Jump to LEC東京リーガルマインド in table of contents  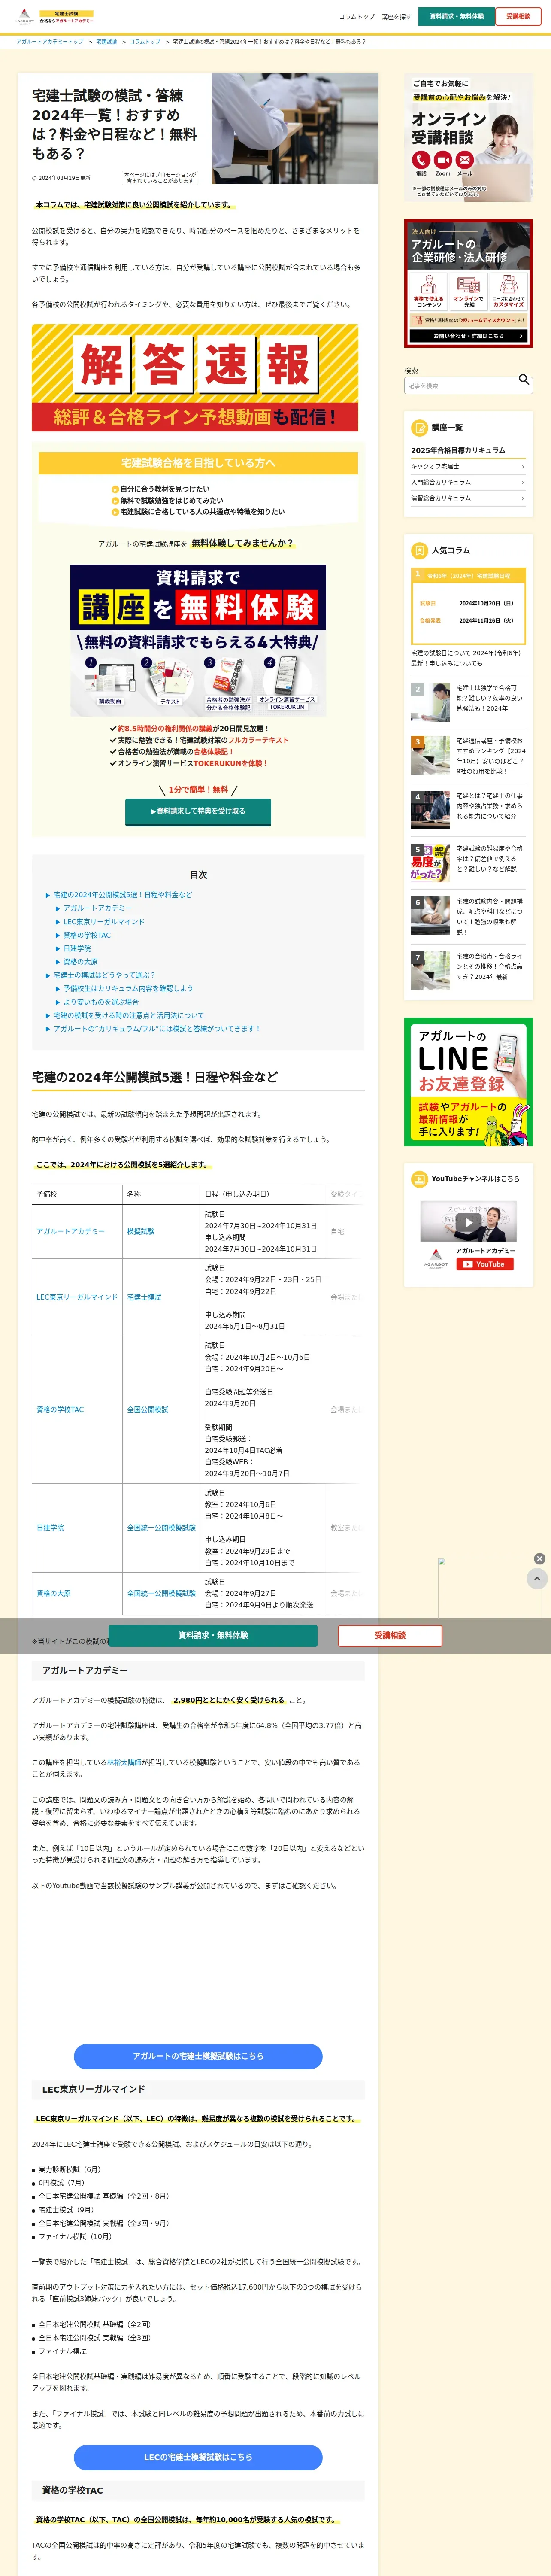click(104, 922)
